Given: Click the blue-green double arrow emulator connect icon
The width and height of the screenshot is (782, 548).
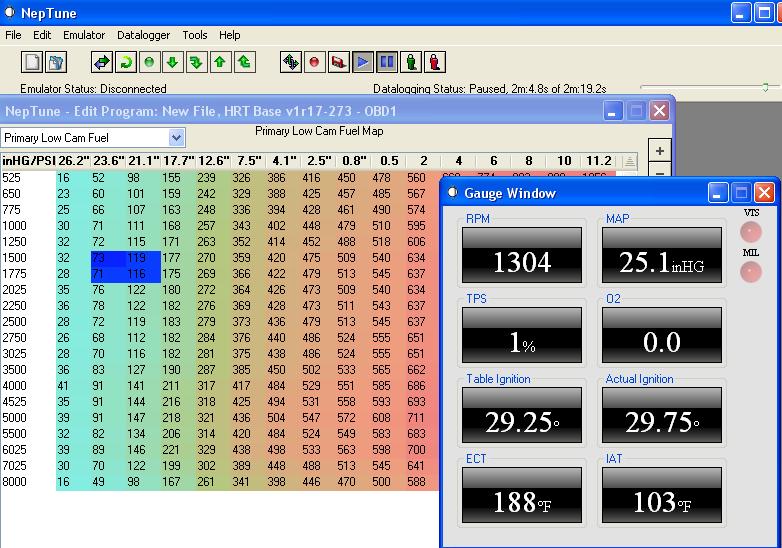Looking at the screenshot, I should 102,62.
